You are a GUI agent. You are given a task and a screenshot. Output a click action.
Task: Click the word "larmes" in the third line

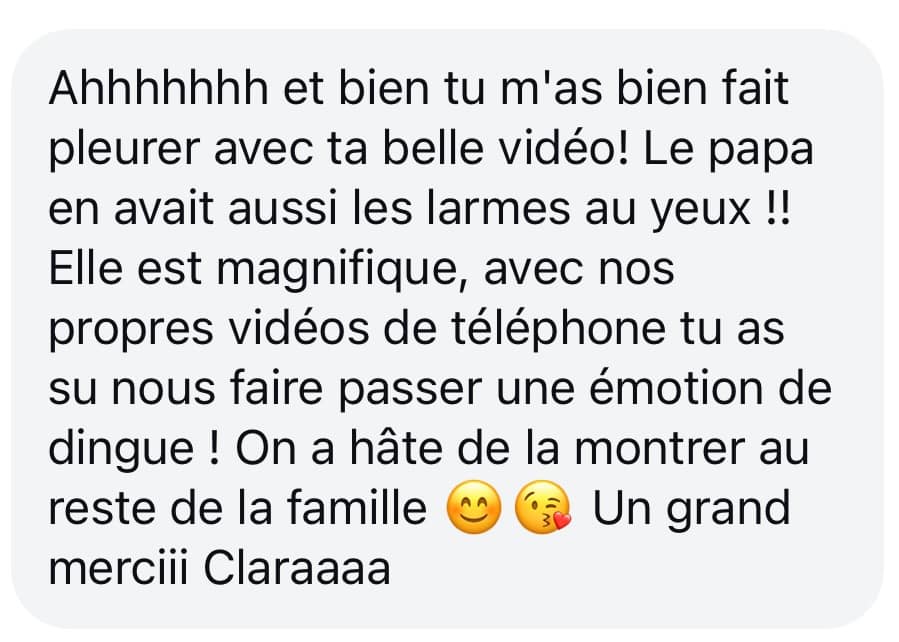[498, 208]
